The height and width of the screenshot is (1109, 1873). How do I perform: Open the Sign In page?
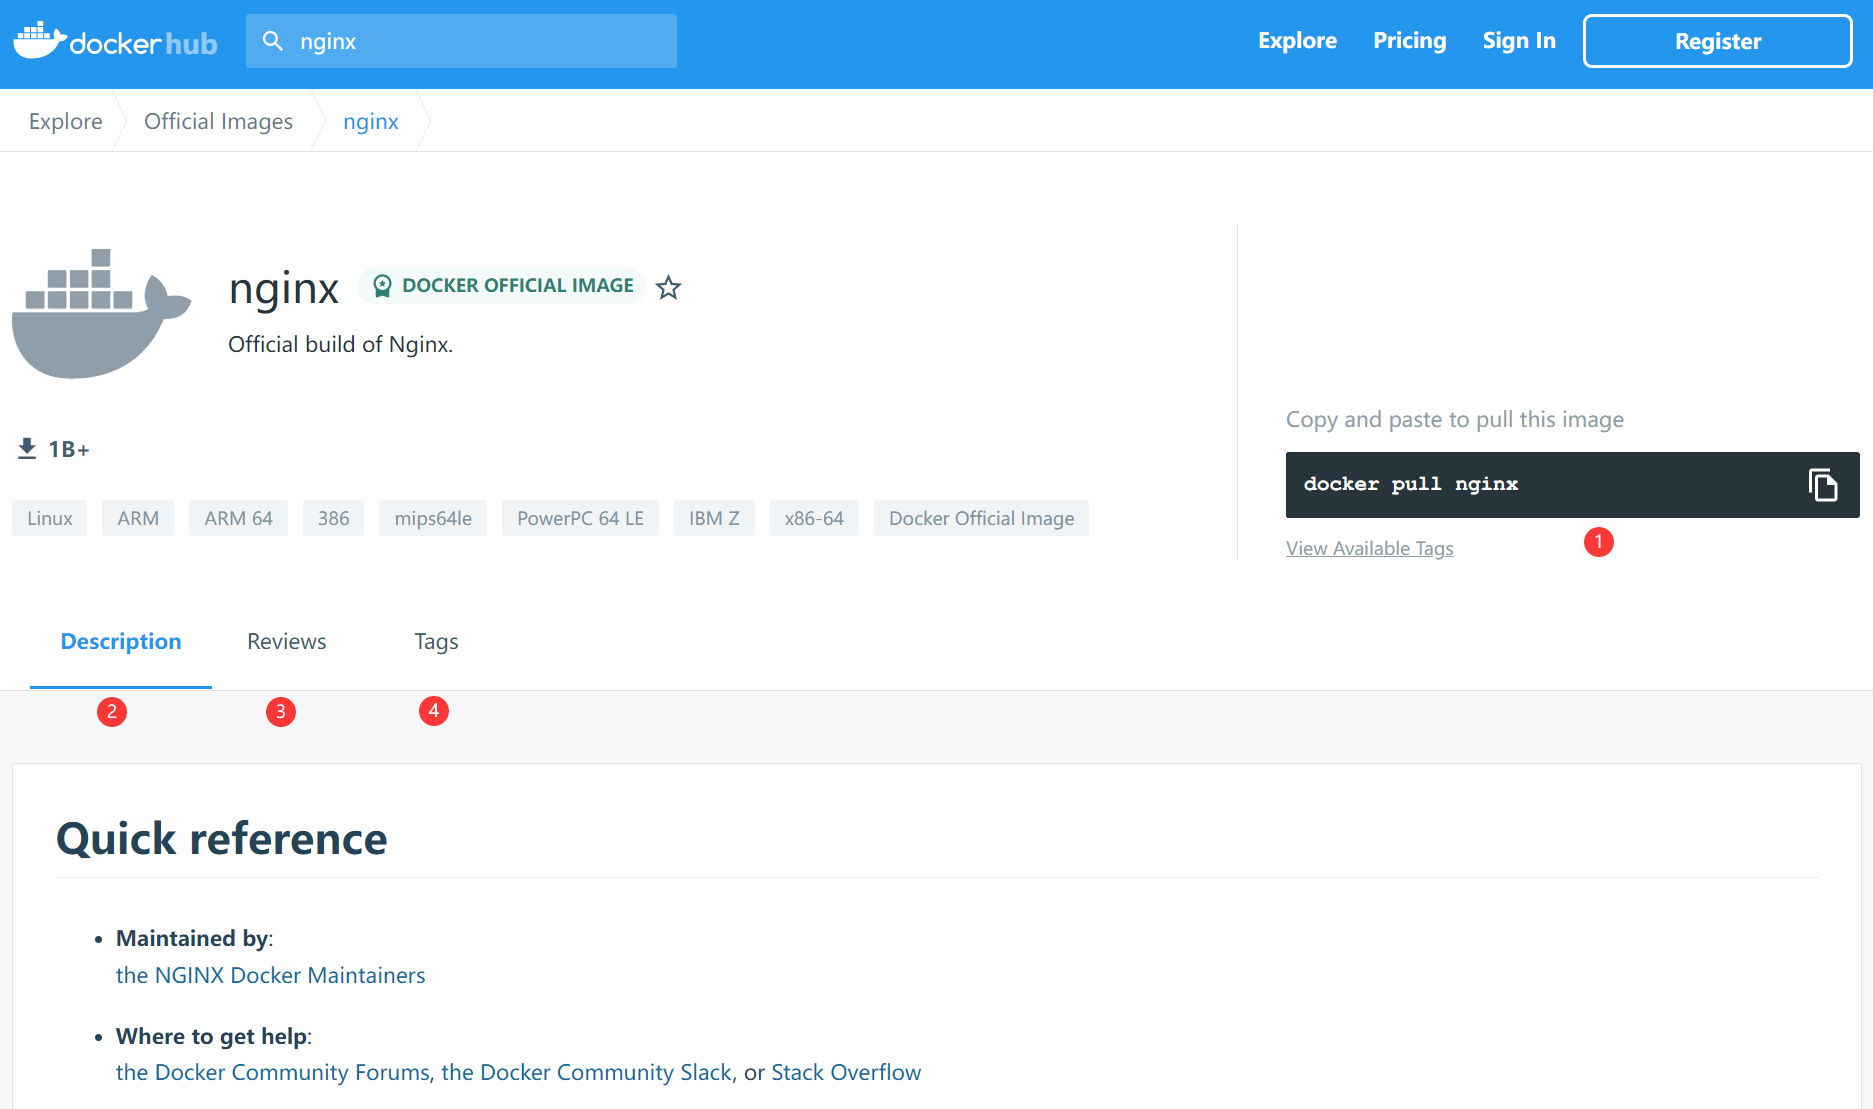coord(1518,41)
